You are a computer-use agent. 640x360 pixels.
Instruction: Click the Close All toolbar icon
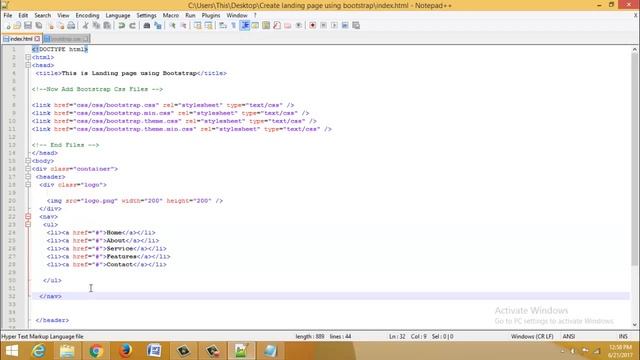pyautogui.click(x=61, y=25)
